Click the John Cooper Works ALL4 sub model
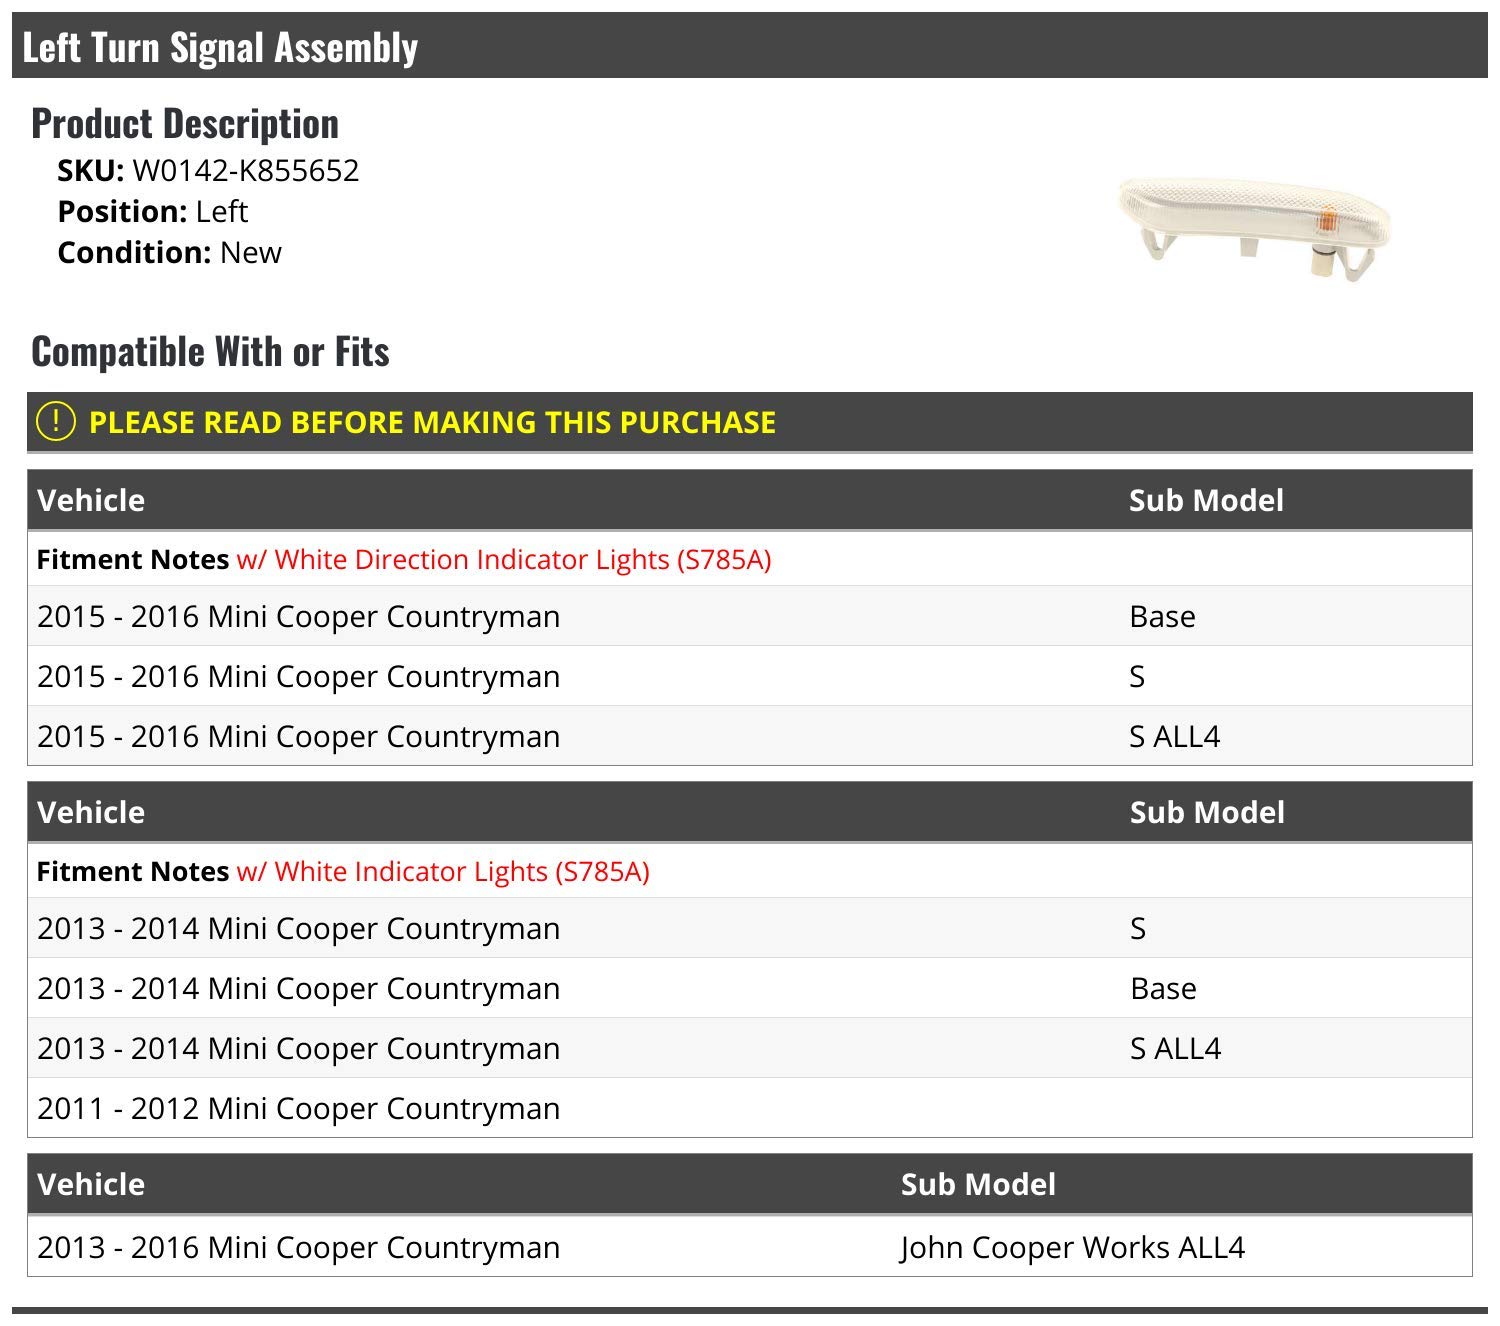Viewport: 1500px width, 1326px height. pyautogui.click(x=1072, y=1247)
